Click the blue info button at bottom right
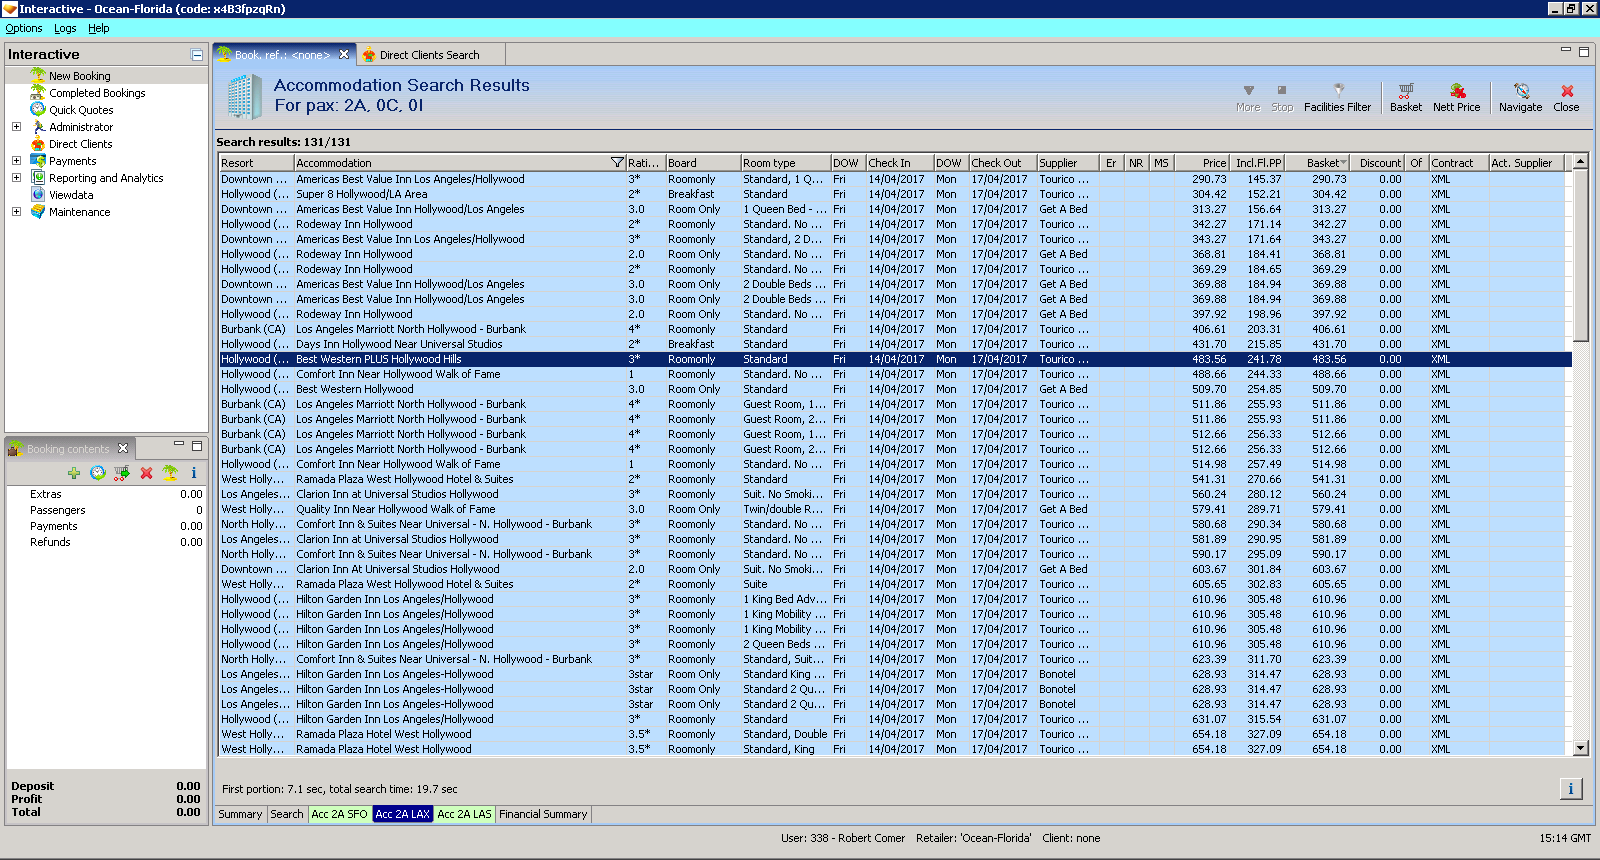This screenshot has height=860, width=1600. tap(1570, 789)
